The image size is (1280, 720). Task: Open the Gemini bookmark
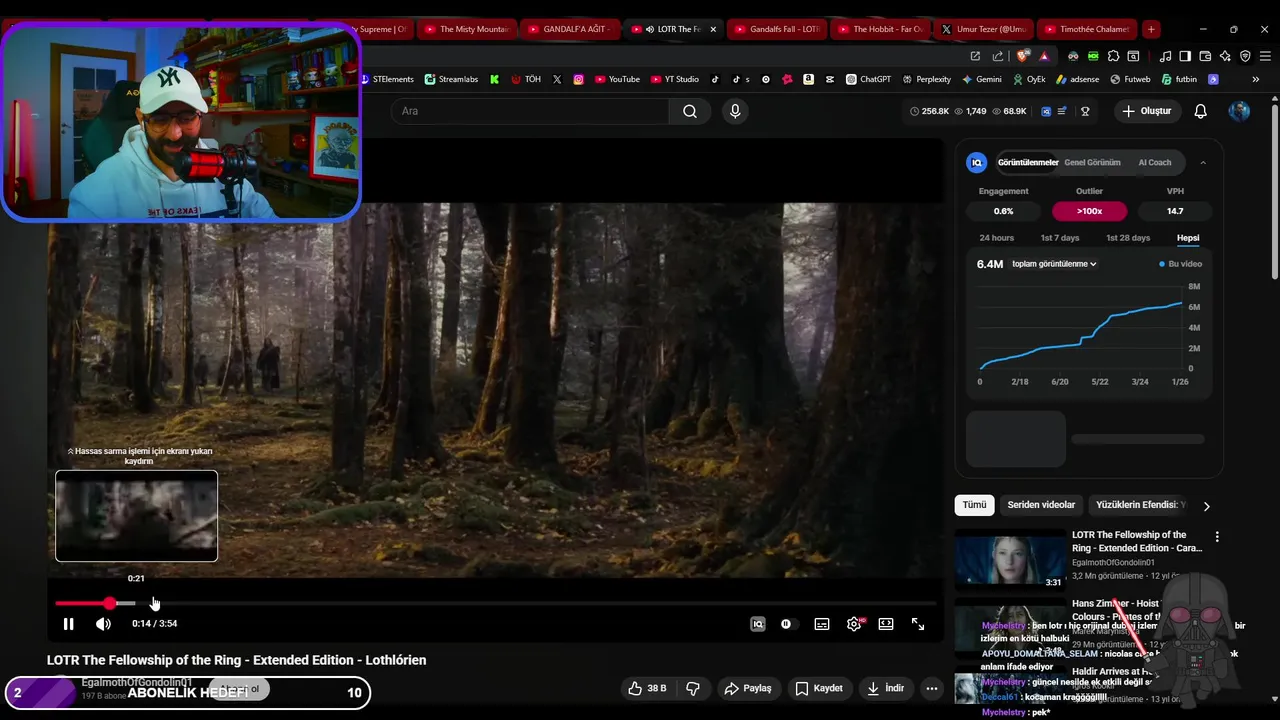982,79
